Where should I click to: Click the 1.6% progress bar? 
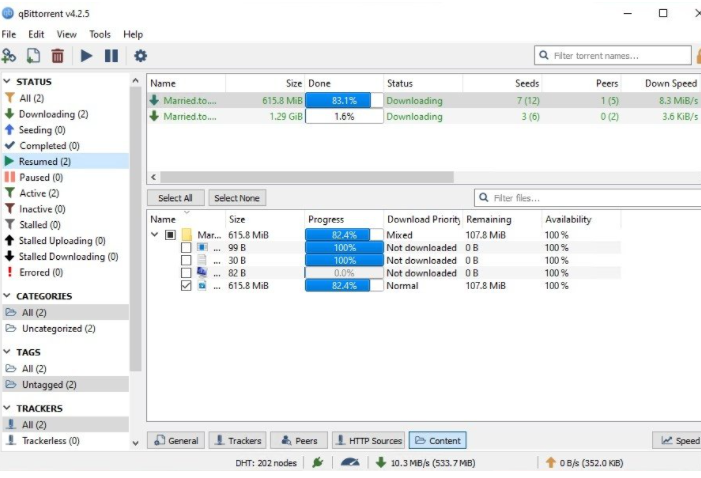344,116
